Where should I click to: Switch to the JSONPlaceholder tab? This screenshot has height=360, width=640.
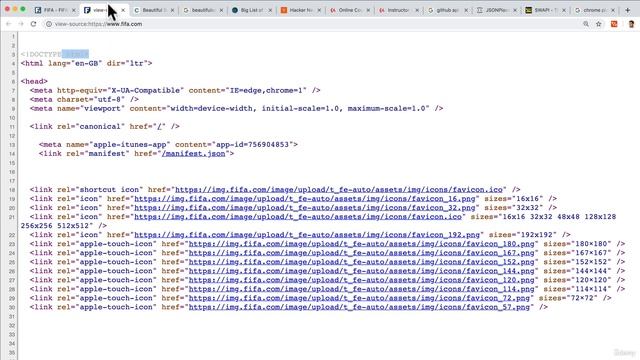tap(497, 10)
